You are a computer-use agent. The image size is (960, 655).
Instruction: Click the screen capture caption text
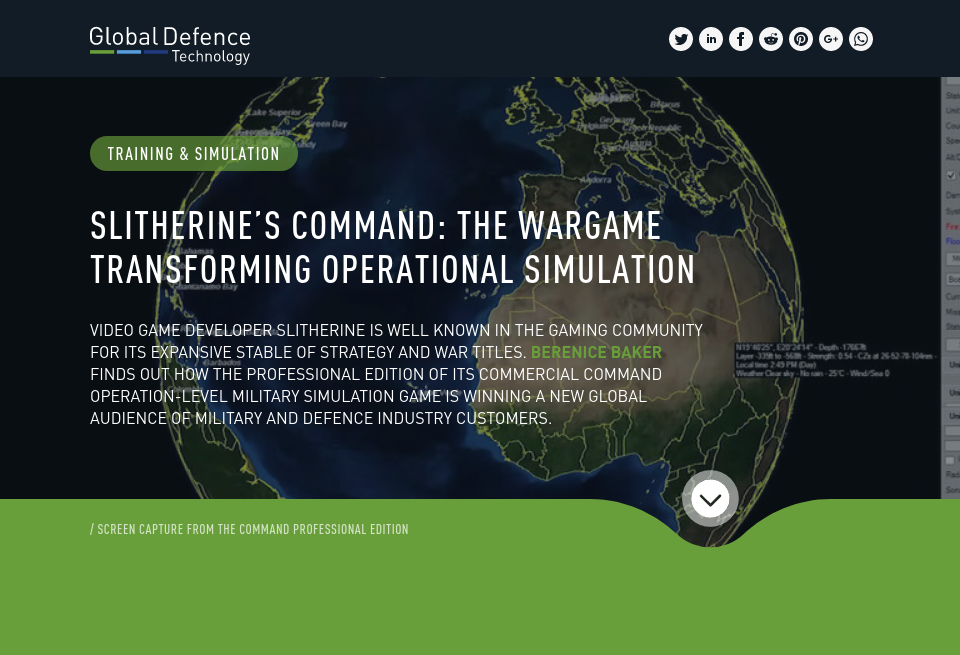pos(249,529)
